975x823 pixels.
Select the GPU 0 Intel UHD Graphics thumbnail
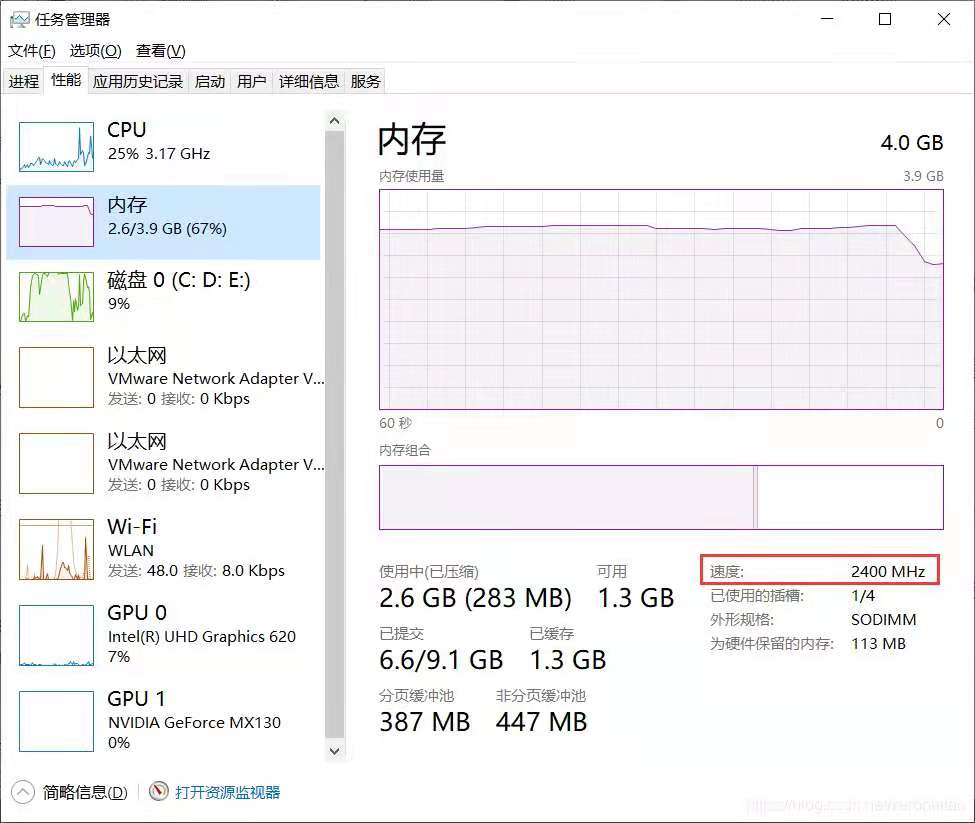click(x=56, y=635)
